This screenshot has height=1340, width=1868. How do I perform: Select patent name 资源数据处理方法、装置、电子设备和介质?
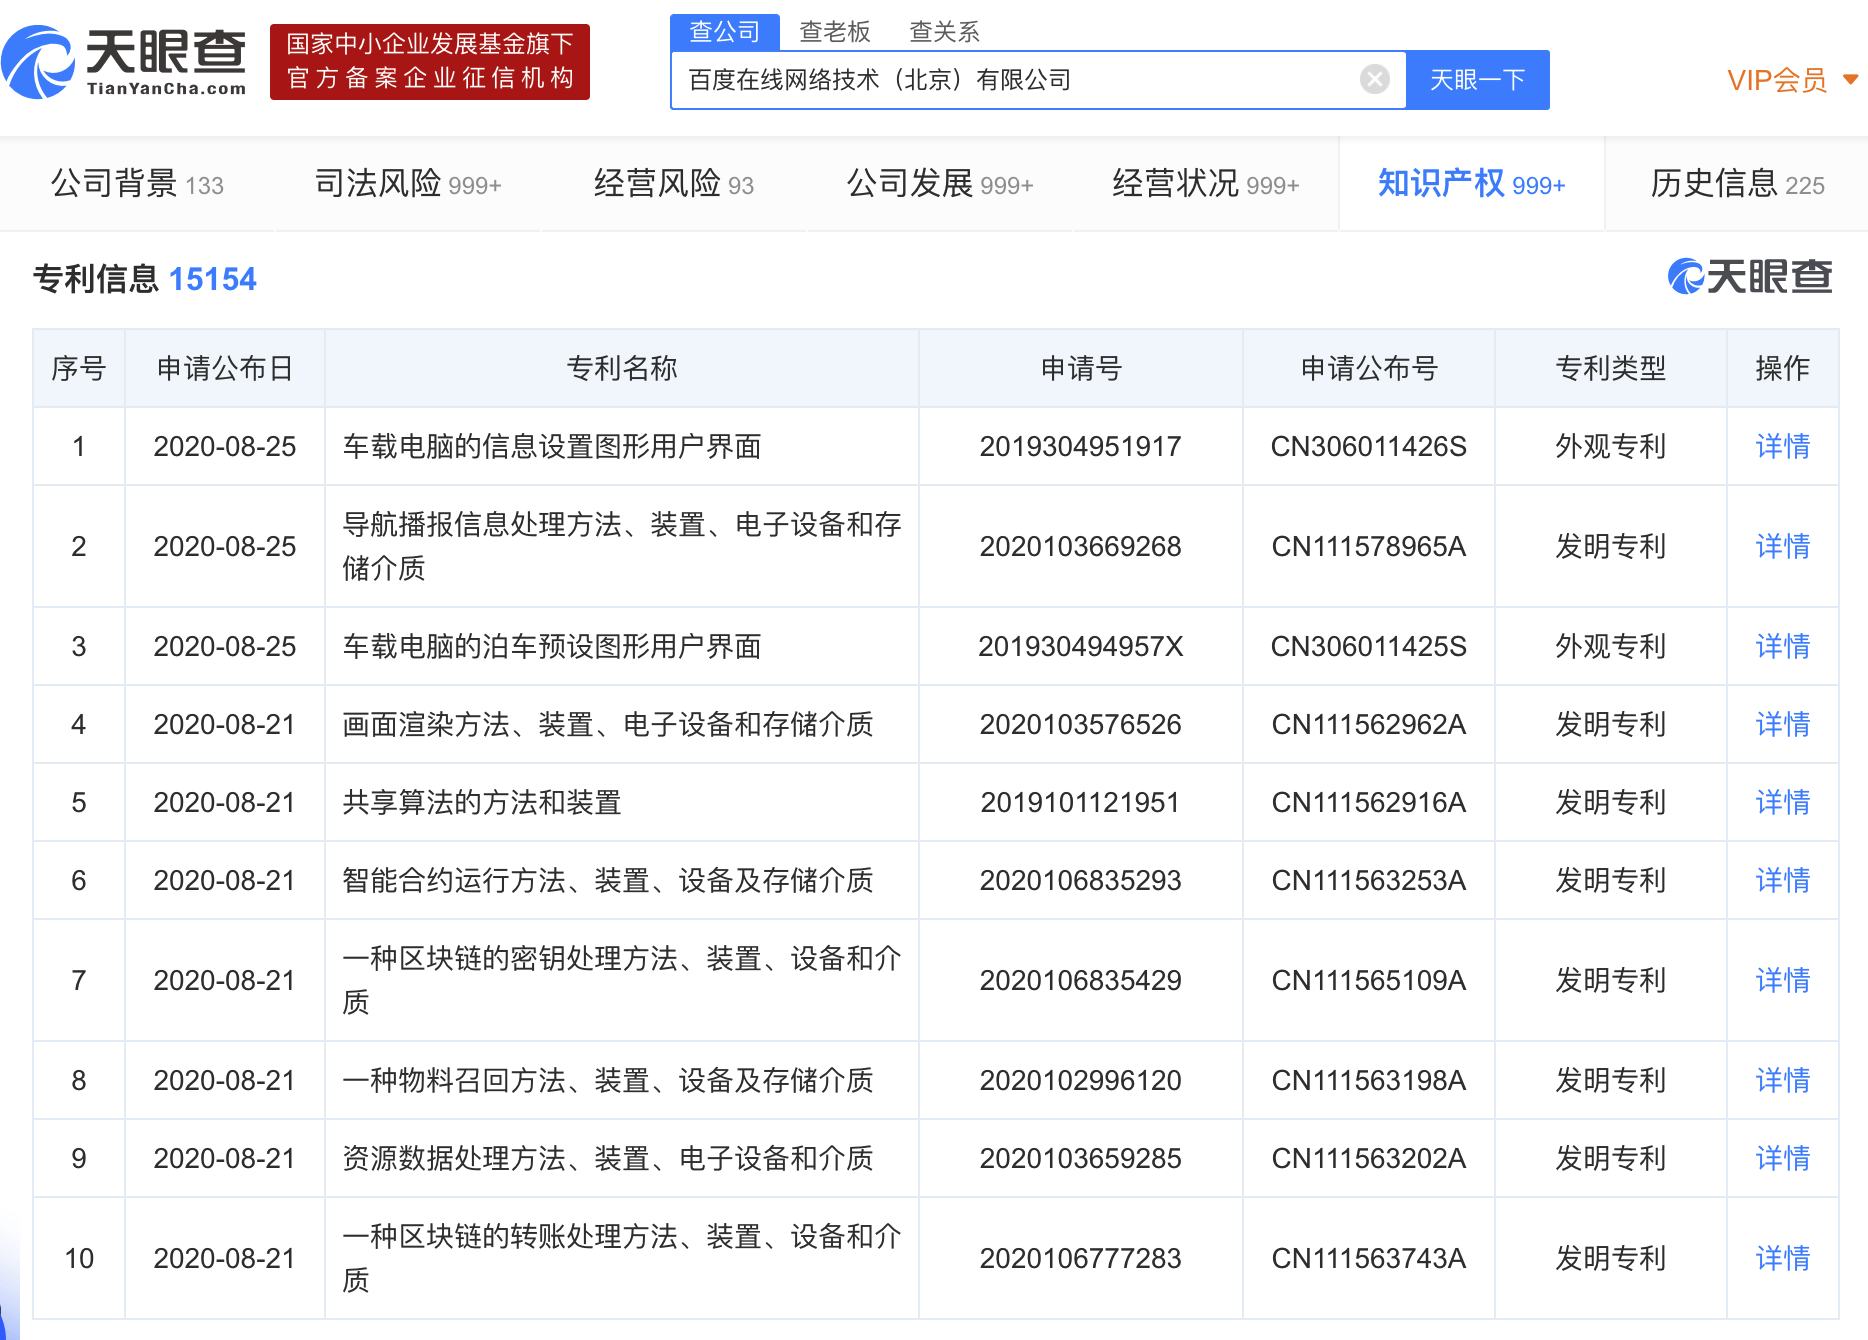coord(608,1158)
